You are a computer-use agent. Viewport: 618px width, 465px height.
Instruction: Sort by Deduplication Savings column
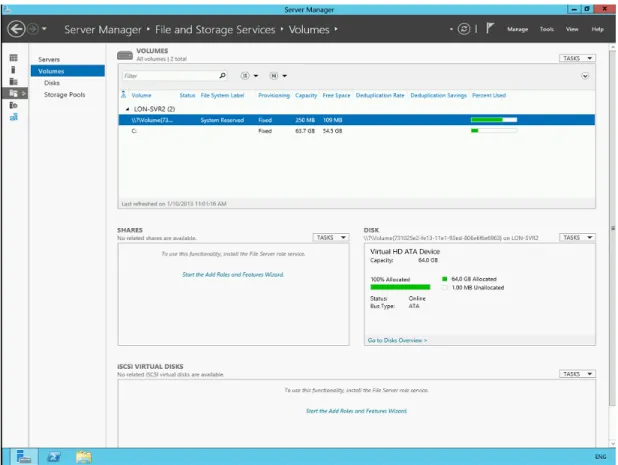tap(438, 95)
